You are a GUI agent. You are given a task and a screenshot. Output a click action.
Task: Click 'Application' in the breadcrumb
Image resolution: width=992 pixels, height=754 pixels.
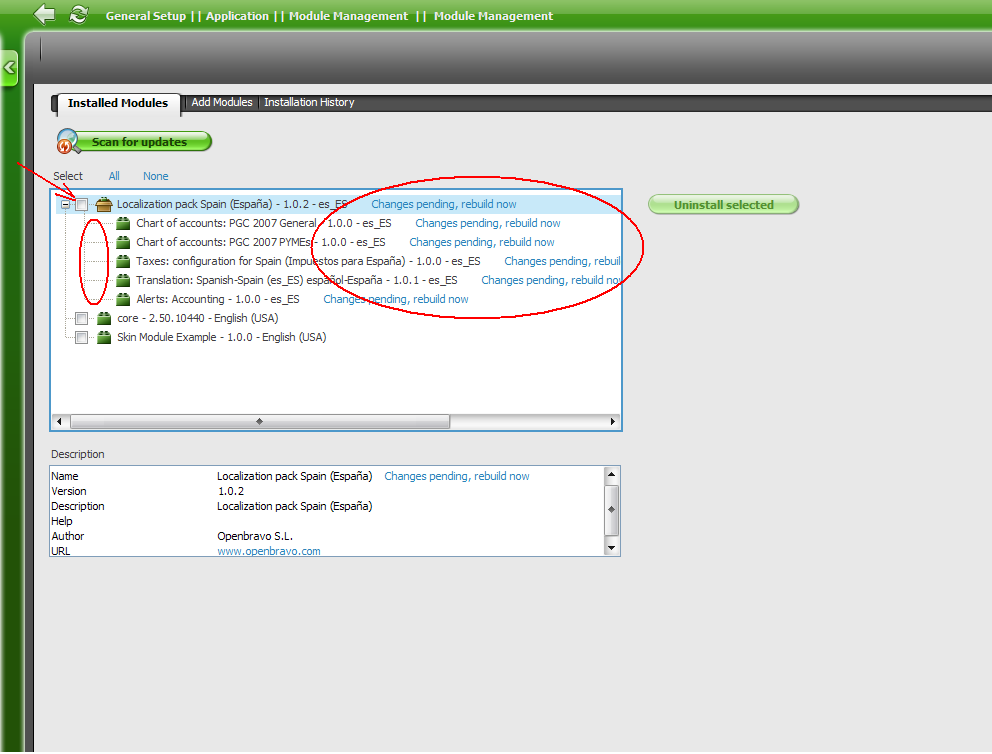(237, 16)
